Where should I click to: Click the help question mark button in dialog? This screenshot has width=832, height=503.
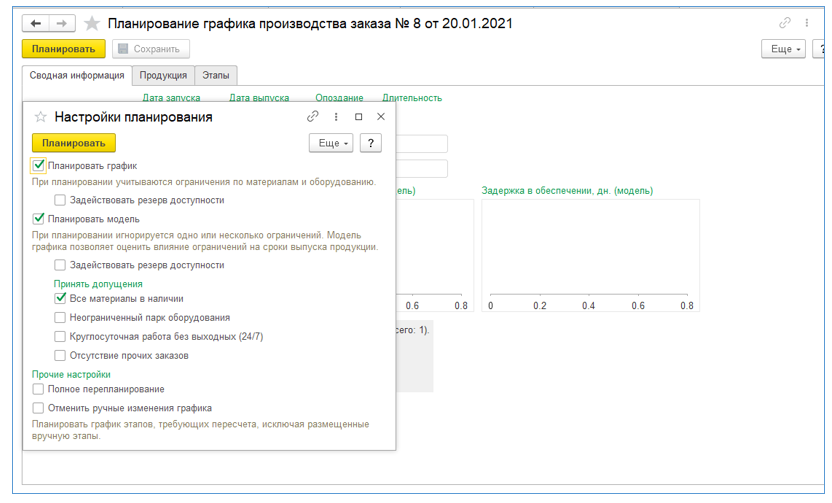click(370, 143)
